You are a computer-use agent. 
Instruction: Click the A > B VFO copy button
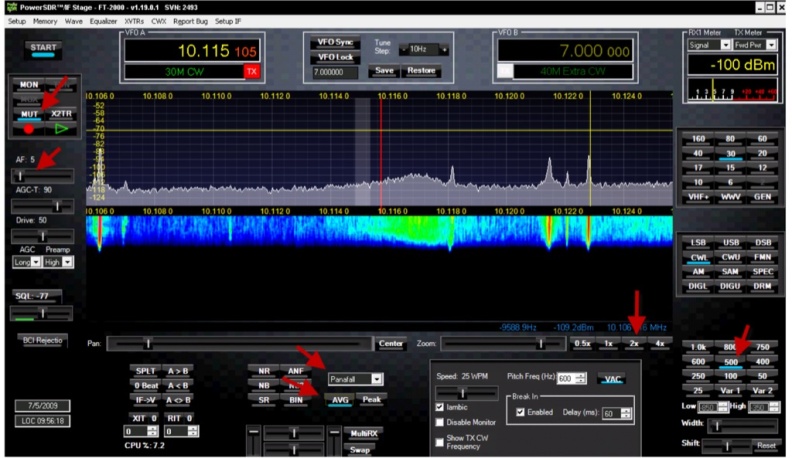pos(178,371)
